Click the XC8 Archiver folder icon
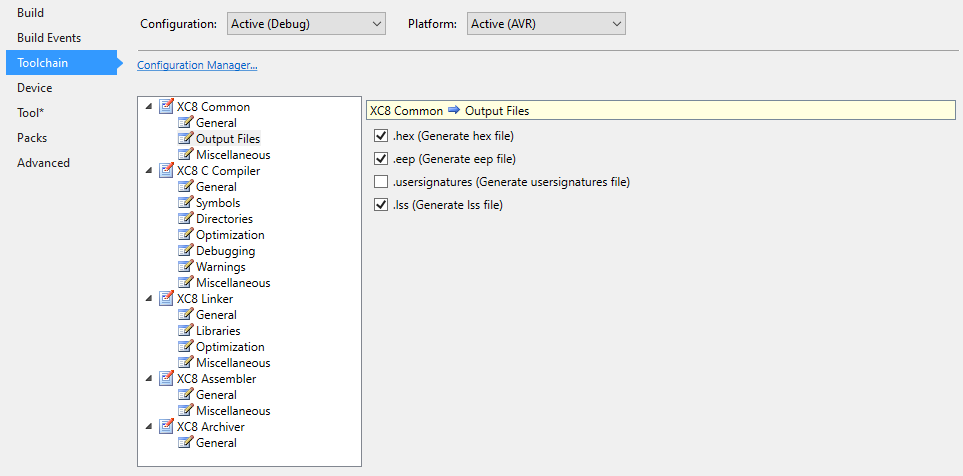 coord(166,427)
